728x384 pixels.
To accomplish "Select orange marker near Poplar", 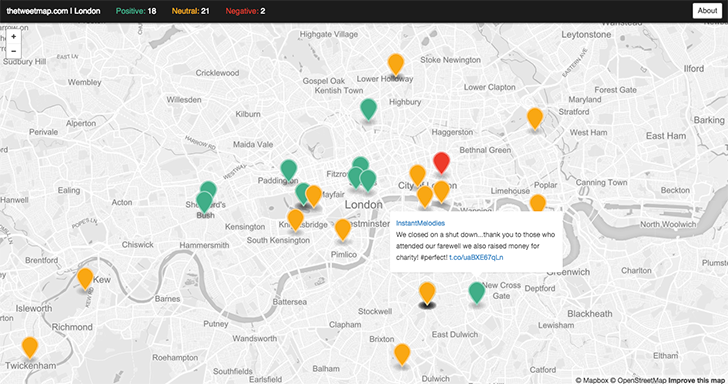I will 538,203.
